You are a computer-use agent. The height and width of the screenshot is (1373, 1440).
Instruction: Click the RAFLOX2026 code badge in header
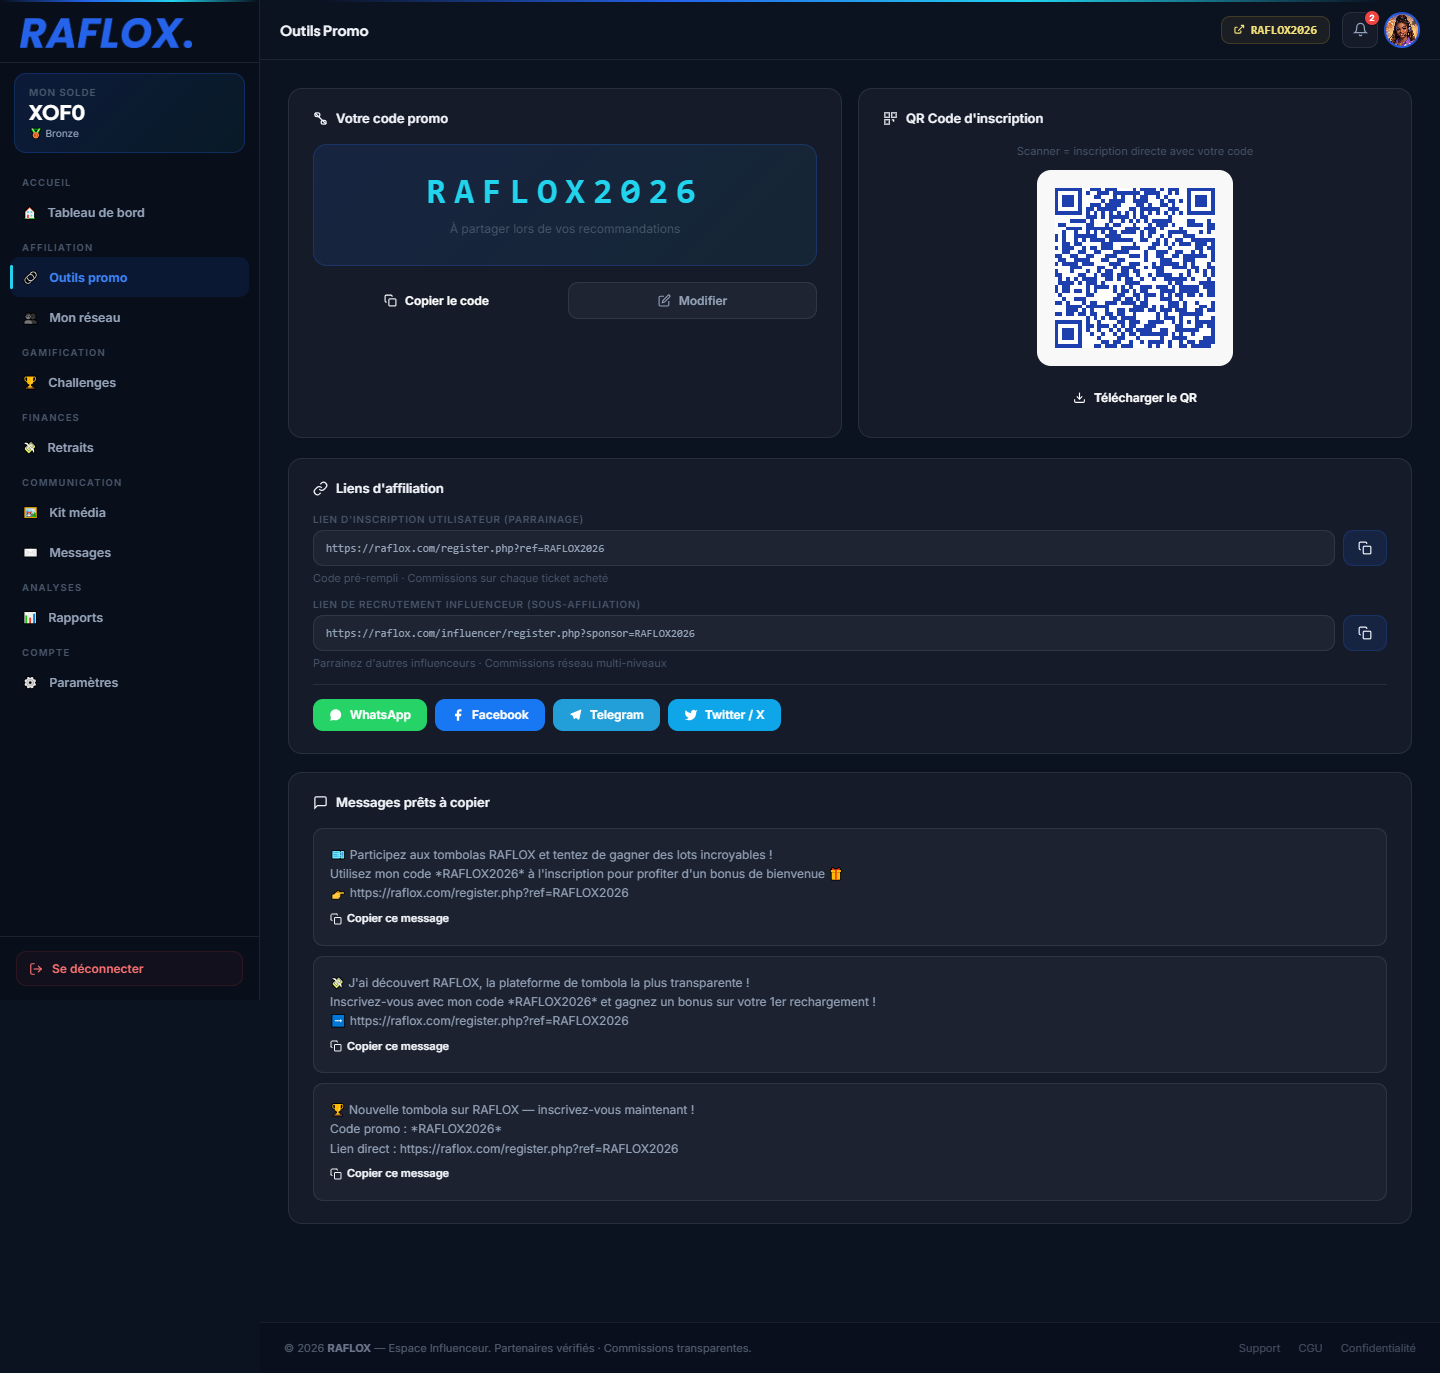[x=1275, y=30]
